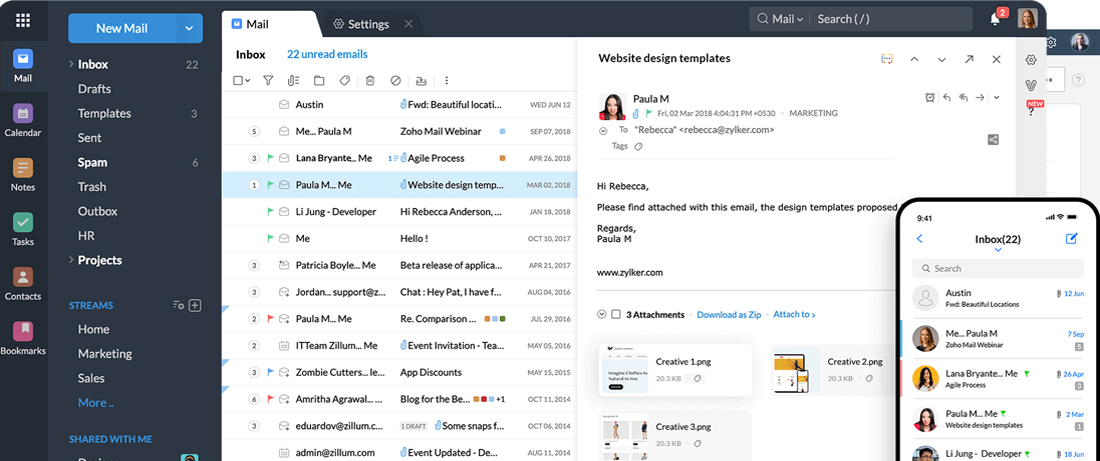
Task: Toggle flag on Lana Bryante email
Action: pos(269,158)
